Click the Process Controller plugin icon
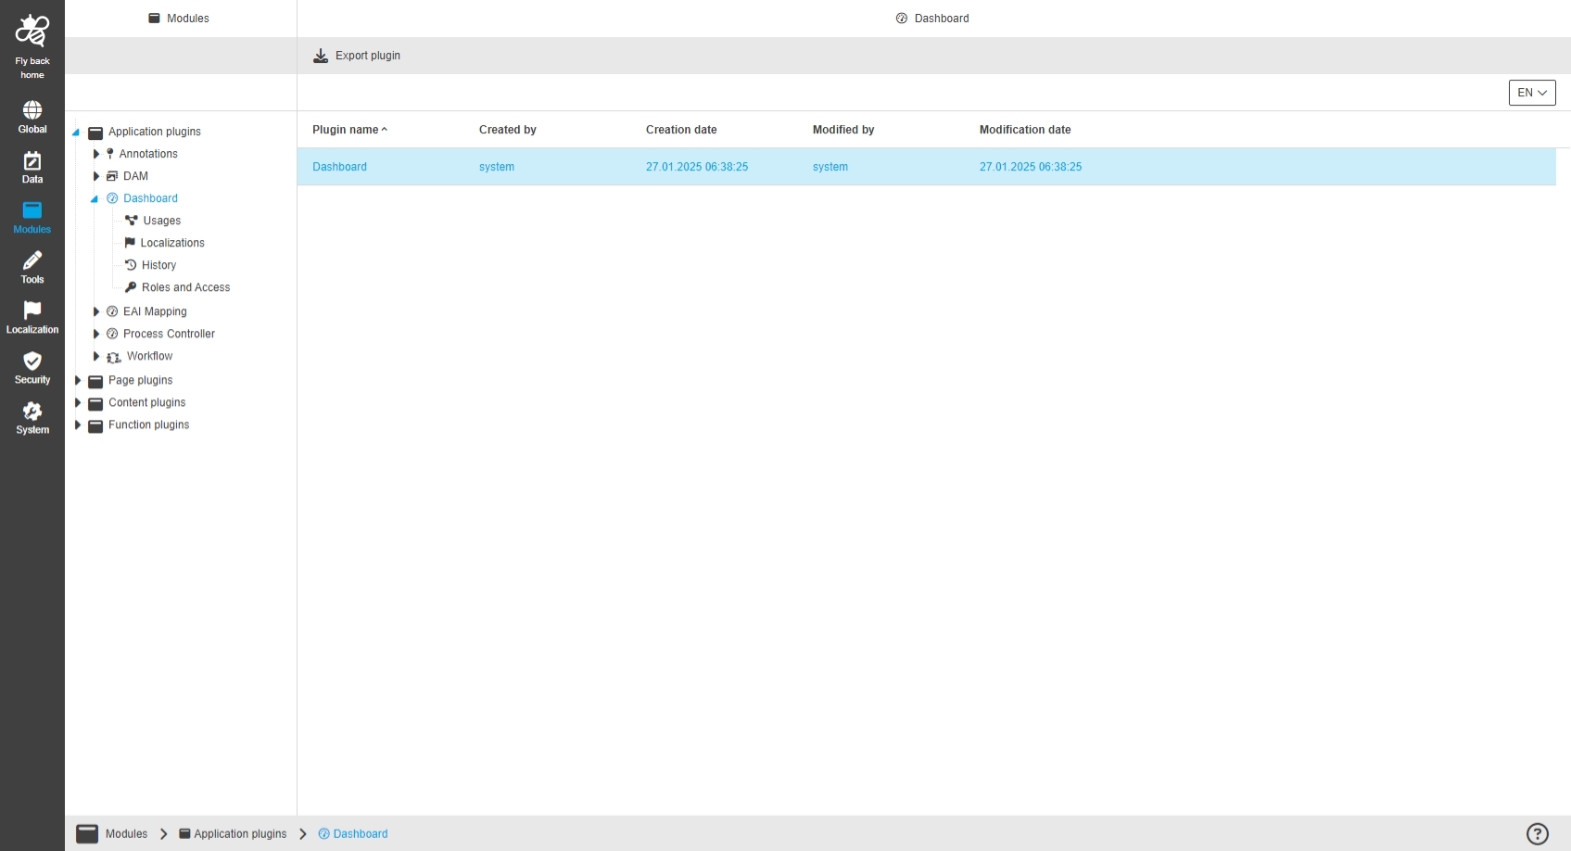 click(x=112, y=334)
